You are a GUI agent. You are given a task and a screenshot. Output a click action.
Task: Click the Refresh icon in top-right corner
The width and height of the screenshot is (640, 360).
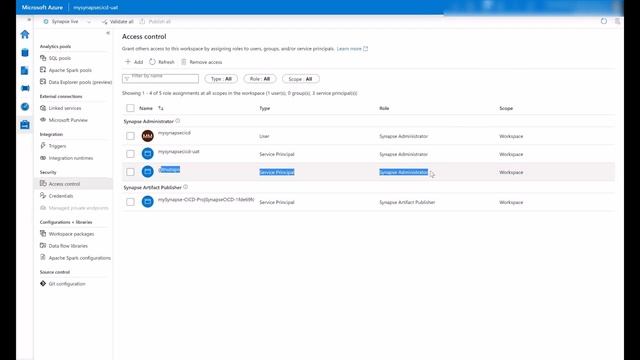coord(604,21)
